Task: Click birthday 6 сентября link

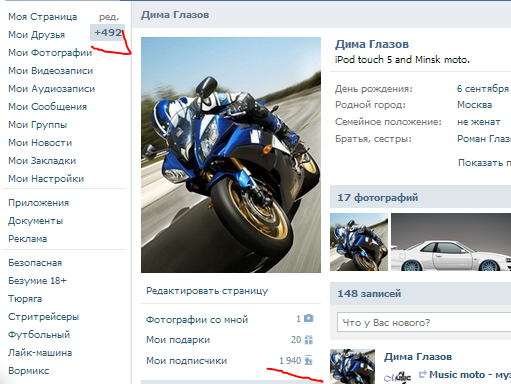Action: pyautogui.click(x=483, y=89)
